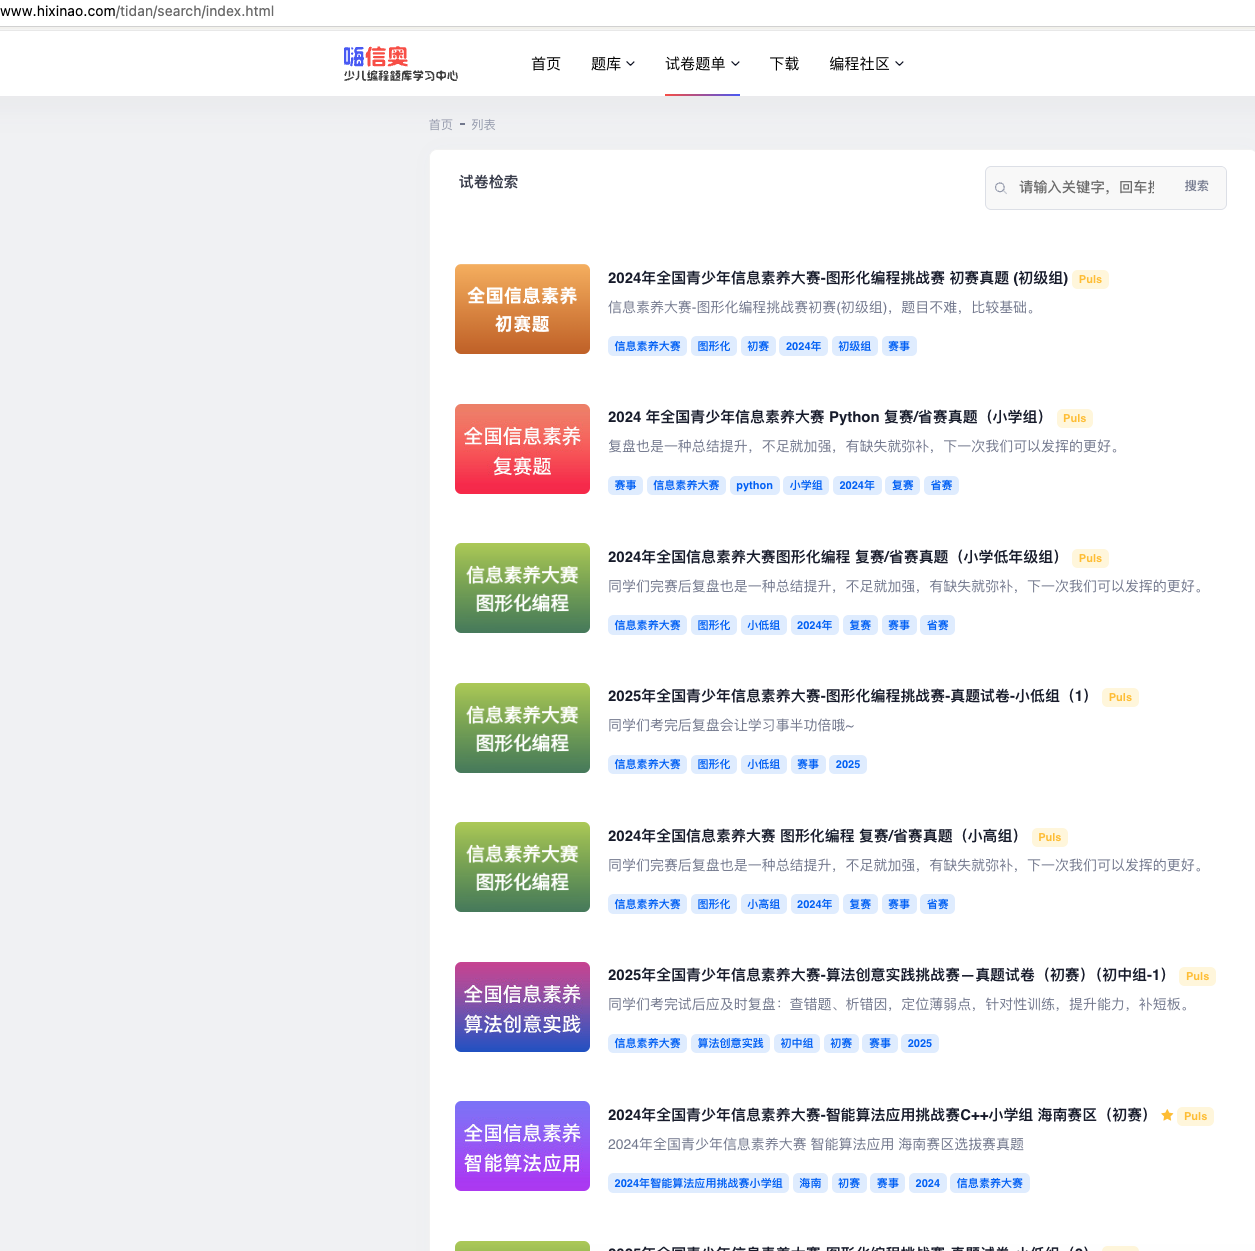Open the 下载 navigation item

click(784, 64)
